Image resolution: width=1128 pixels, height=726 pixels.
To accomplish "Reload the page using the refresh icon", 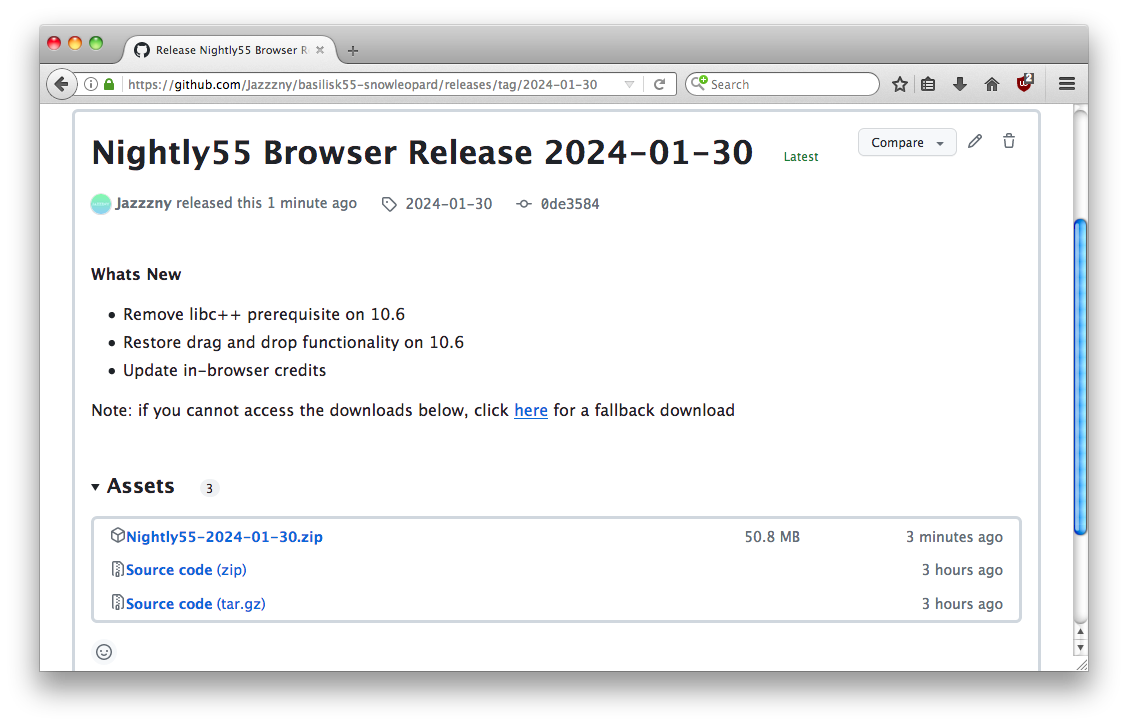I will point(659,85).
